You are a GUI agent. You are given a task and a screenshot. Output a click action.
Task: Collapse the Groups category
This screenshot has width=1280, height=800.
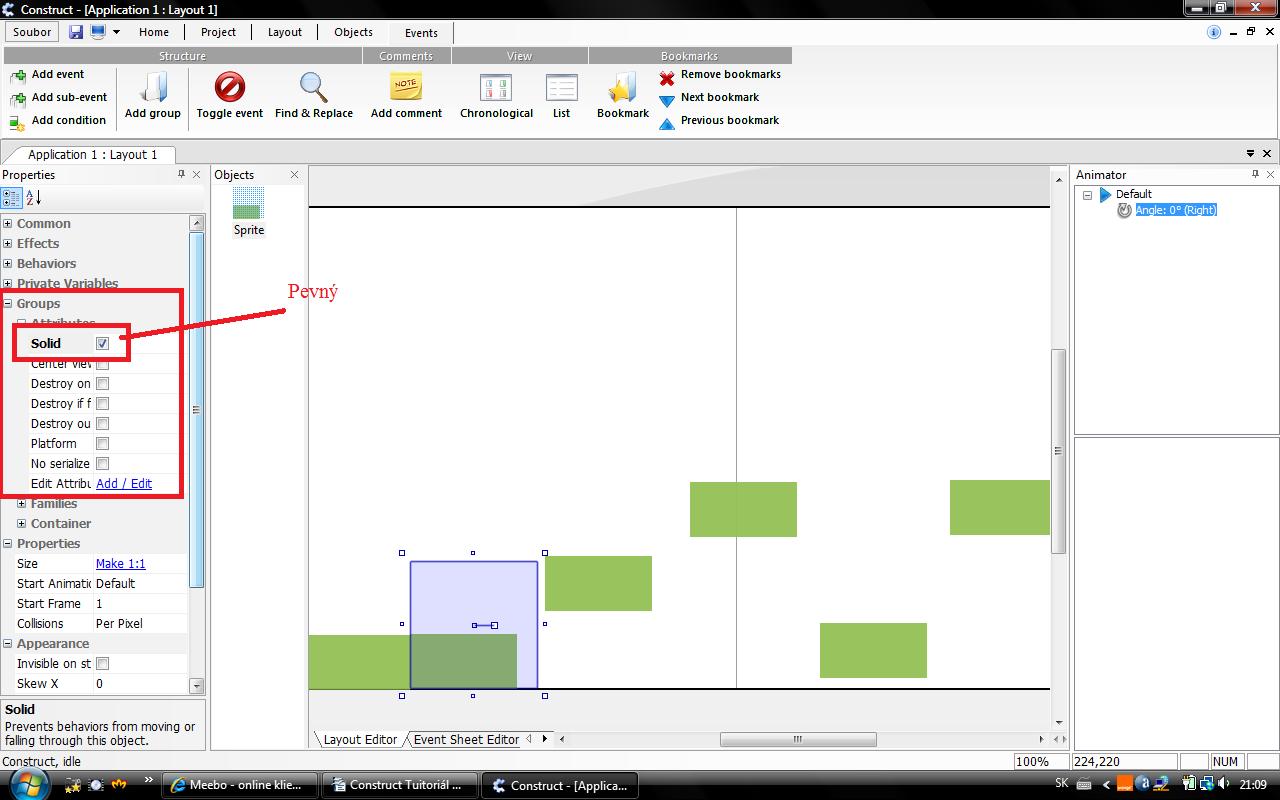(8, 303)
